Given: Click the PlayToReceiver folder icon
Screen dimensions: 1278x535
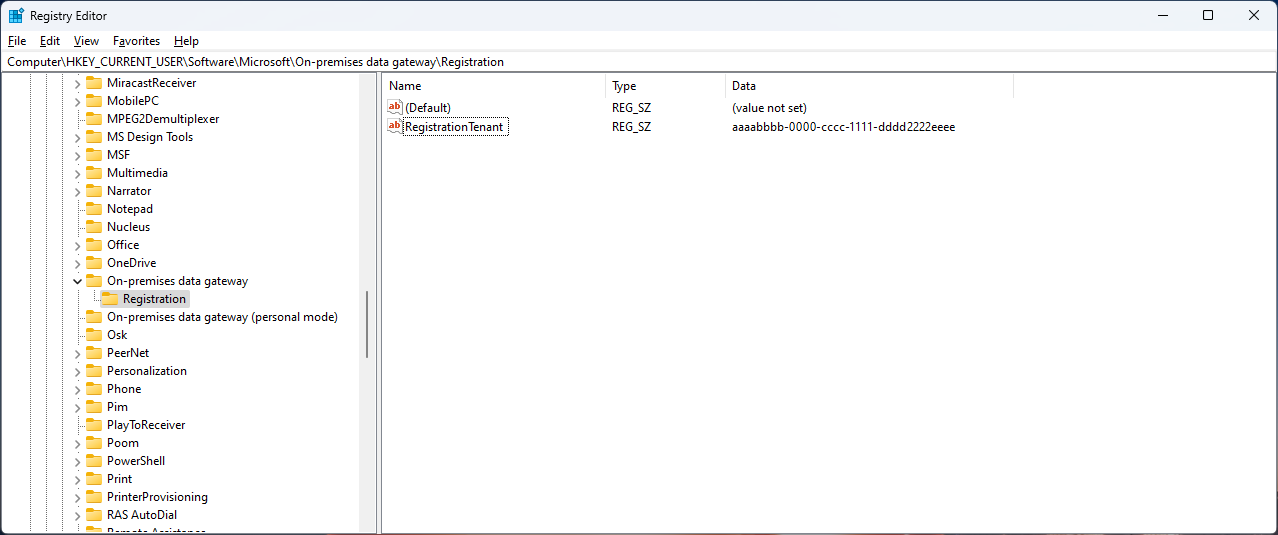Looking at the screenshot, I should point(93,425).
